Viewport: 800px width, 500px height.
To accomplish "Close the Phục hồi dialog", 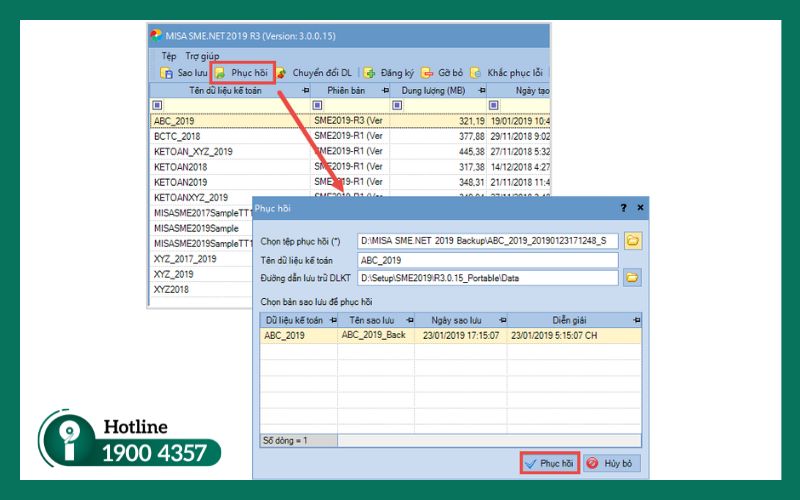I will coord(640,208).
